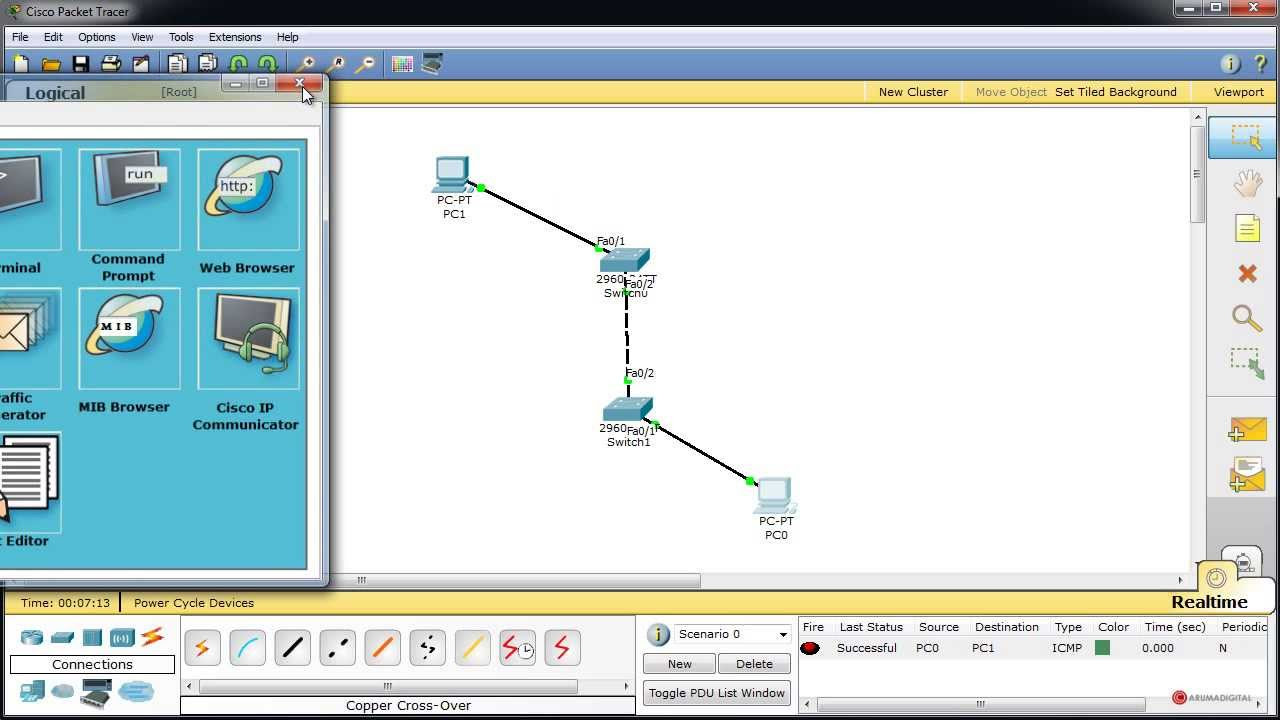Choose the Console cable
1280x720 pixels.
[x=247, y=648]
